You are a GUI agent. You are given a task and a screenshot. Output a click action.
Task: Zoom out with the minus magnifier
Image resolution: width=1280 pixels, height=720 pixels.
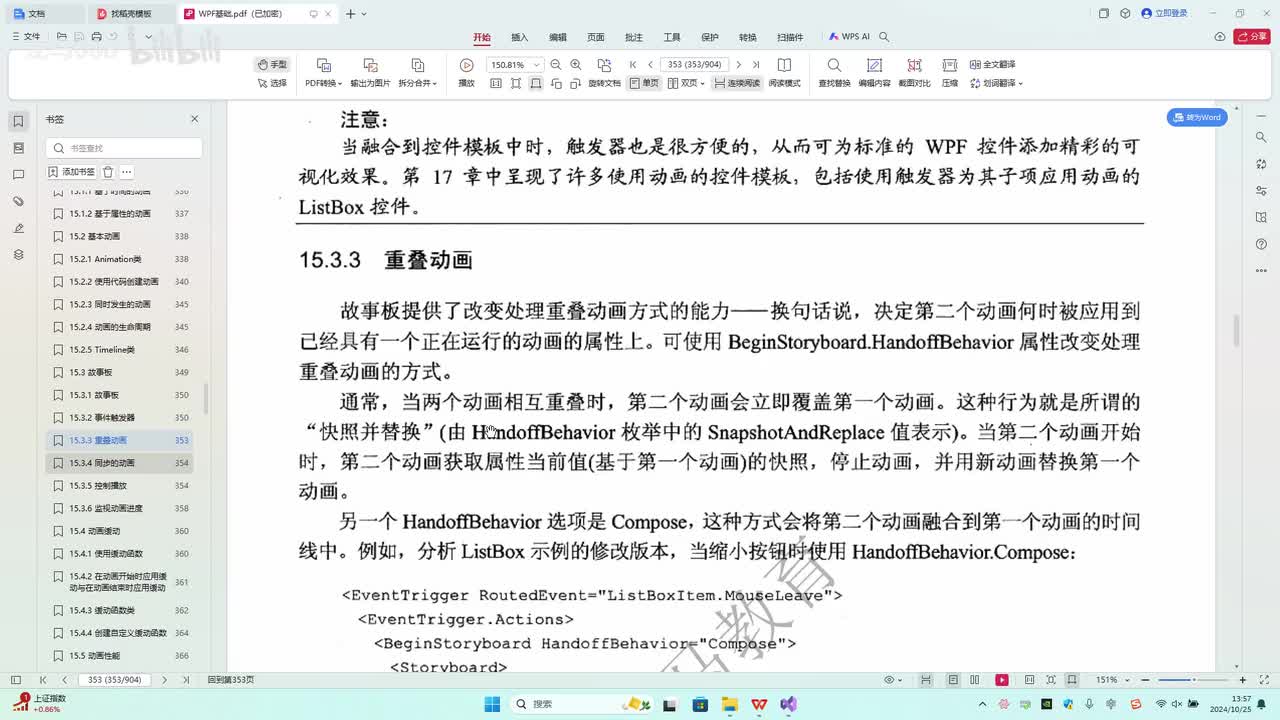pyautogui.click(x=556, y=65)
